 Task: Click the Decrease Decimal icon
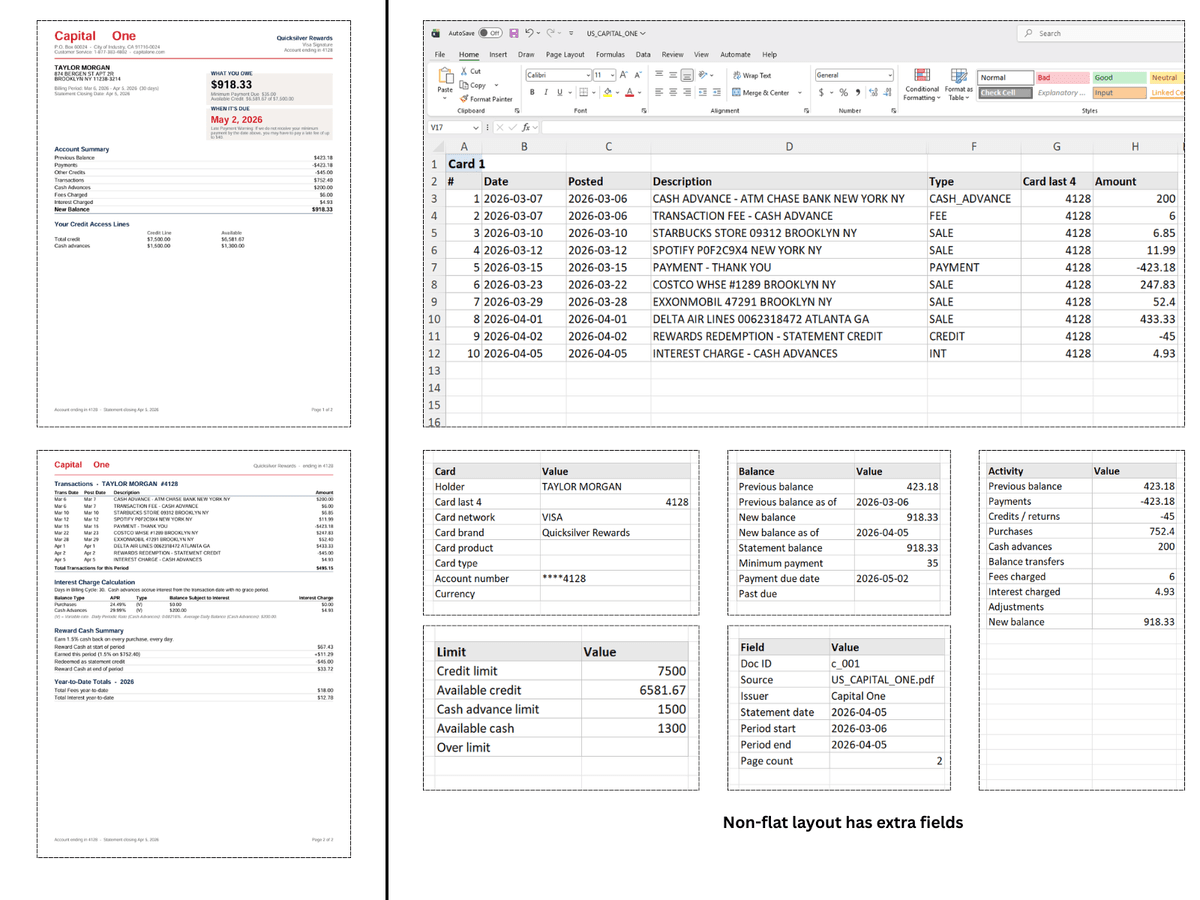(887, 92)
